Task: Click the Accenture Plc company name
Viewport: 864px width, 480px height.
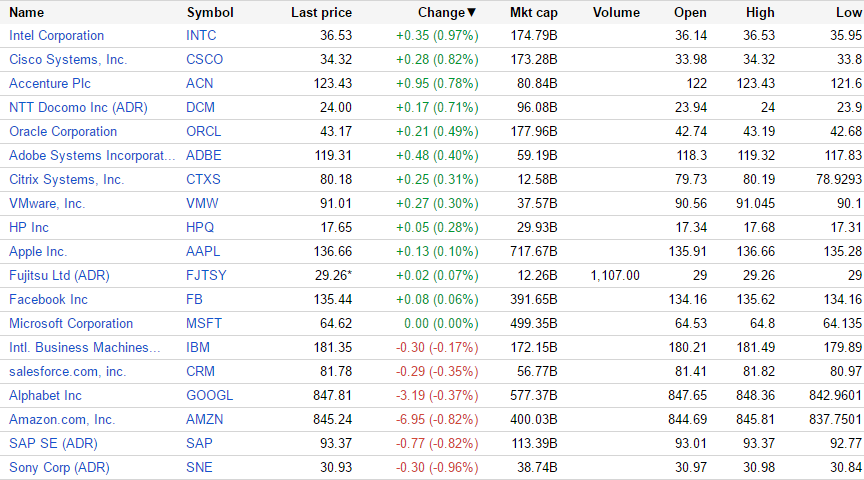Action: pyautogui.click(x=51, y=83)
